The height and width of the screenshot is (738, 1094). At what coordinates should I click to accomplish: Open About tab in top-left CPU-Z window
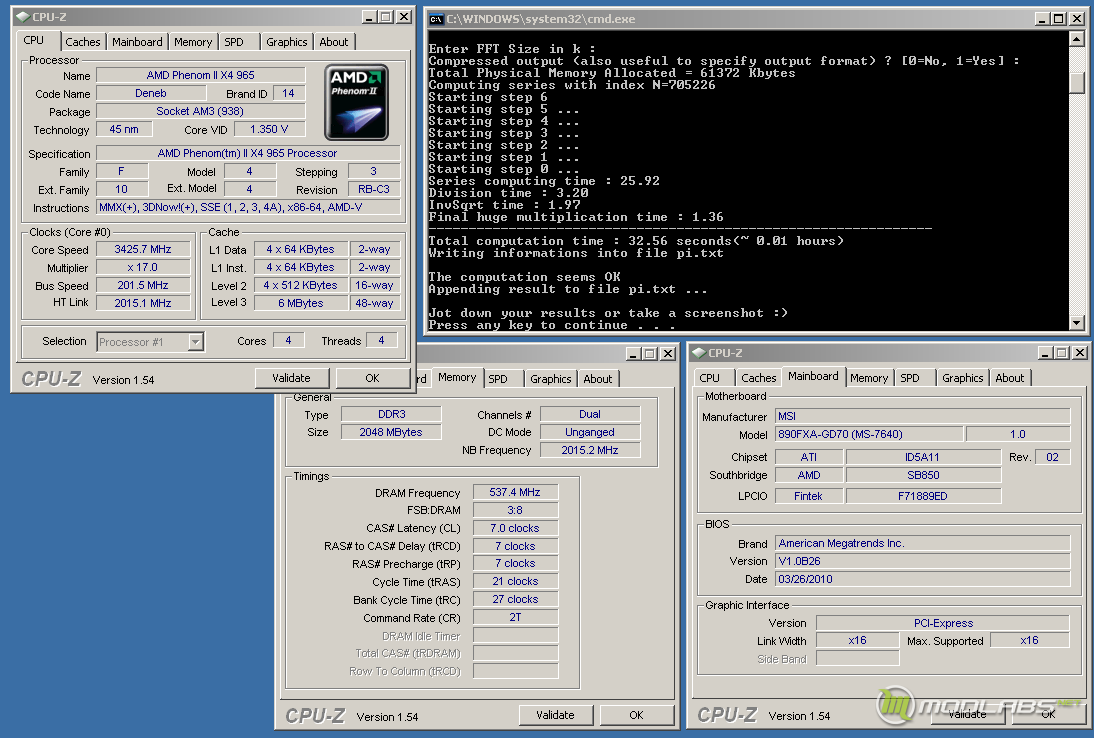coord(334,42)
